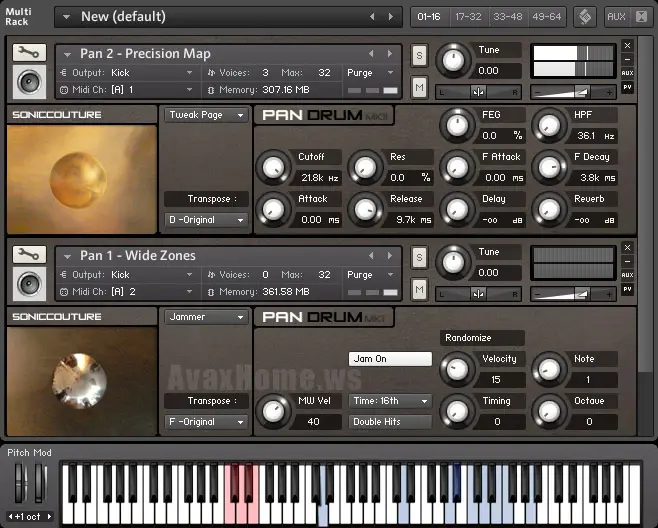The image size is (658, 528).
Task: Click the Pan 2 volume slider
Action: 573,92
